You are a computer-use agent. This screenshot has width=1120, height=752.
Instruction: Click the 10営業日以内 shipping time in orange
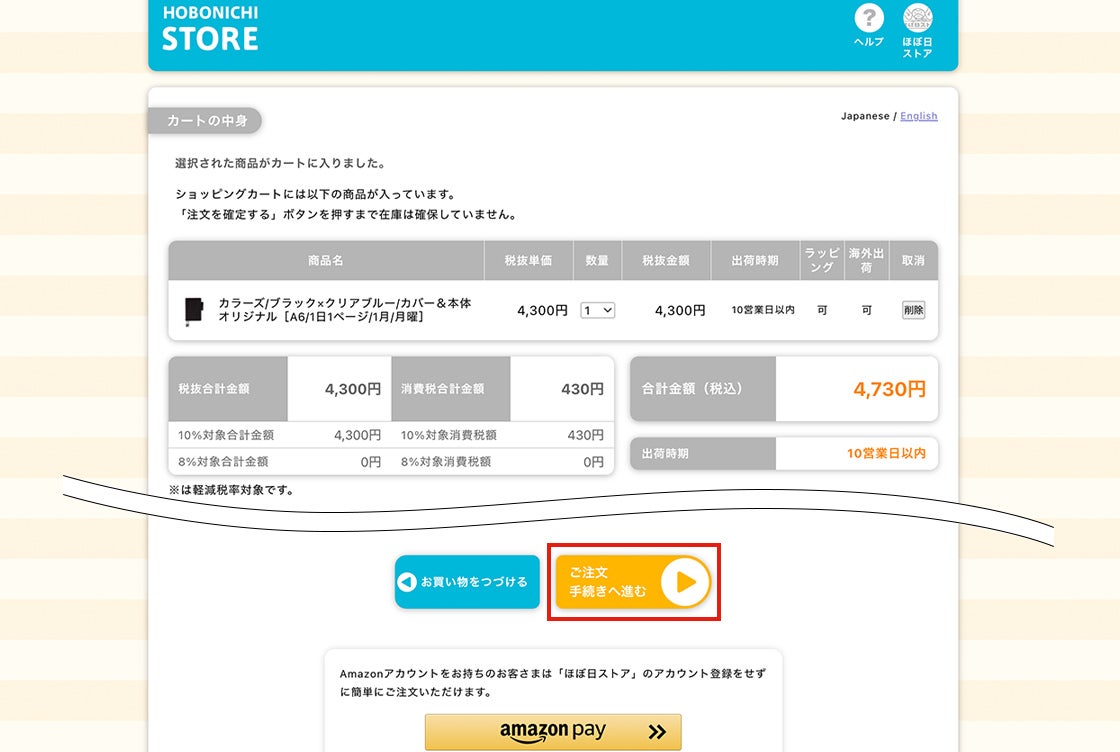click(886, 453)
